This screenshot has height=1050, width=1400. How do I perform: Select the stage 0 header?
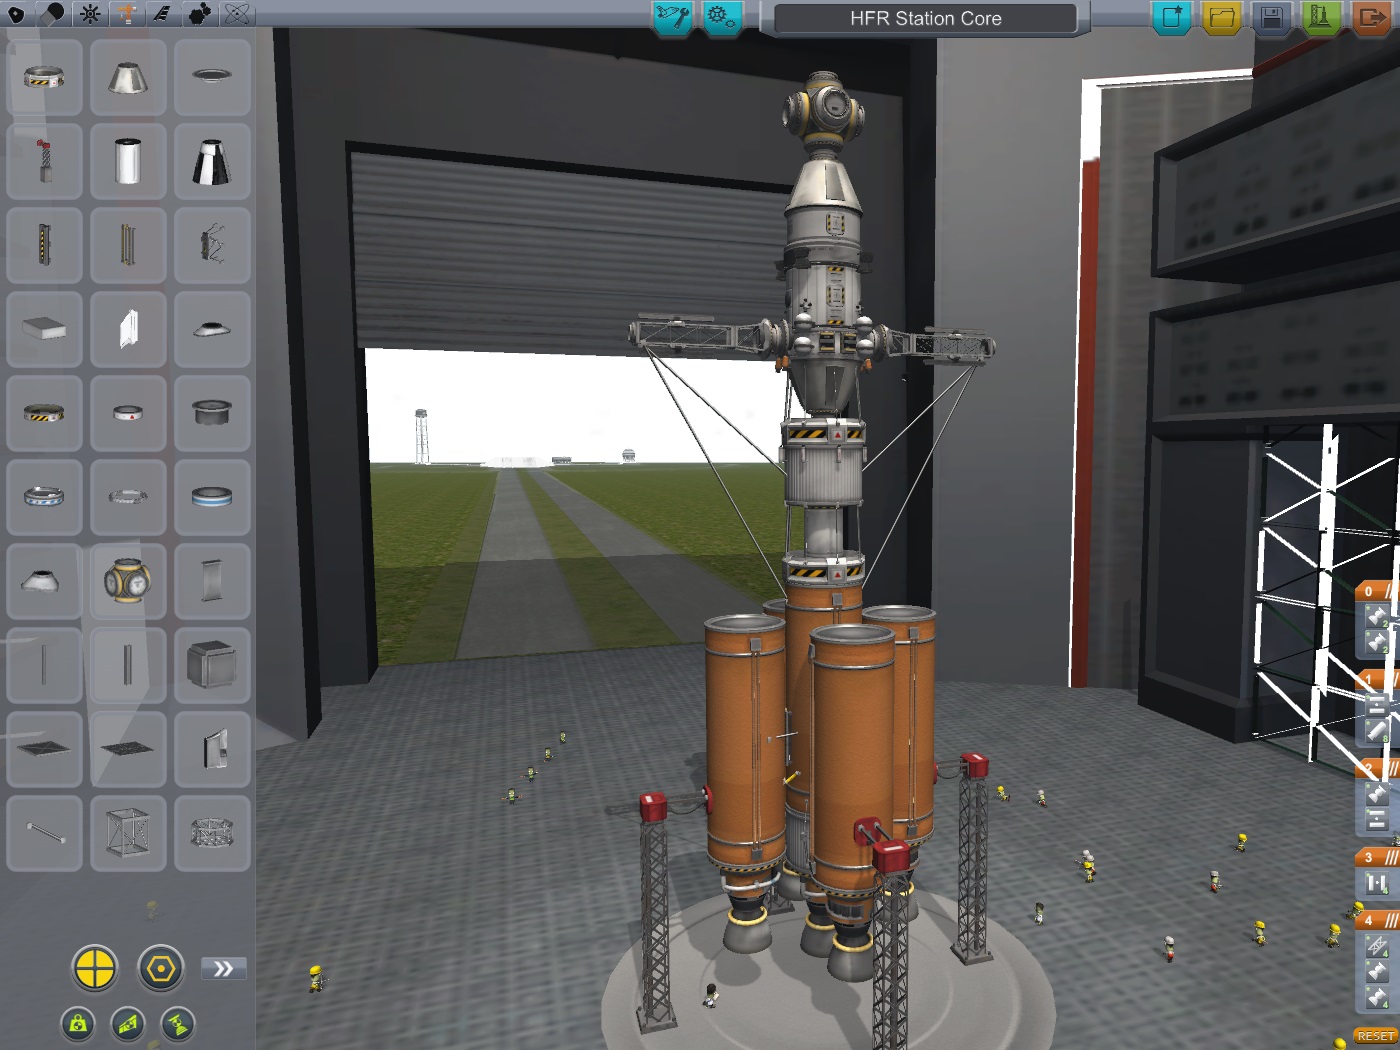click(1378, 591)
